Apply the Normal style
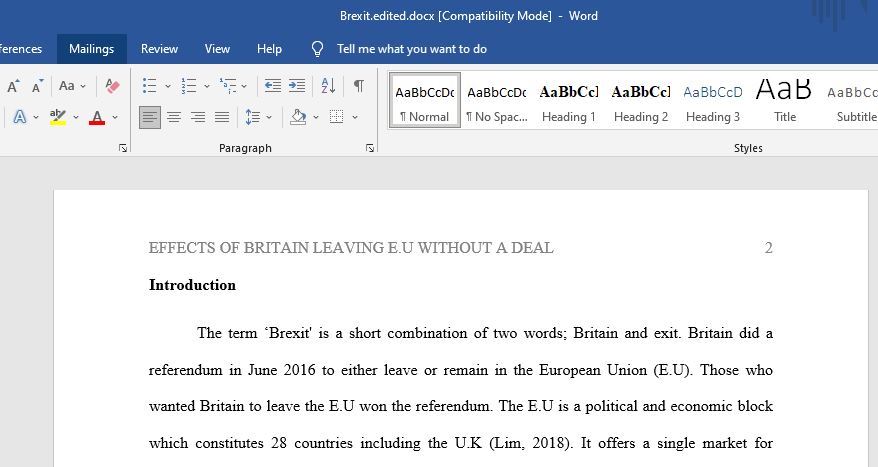The image size is (878, 467). [424, 100]
